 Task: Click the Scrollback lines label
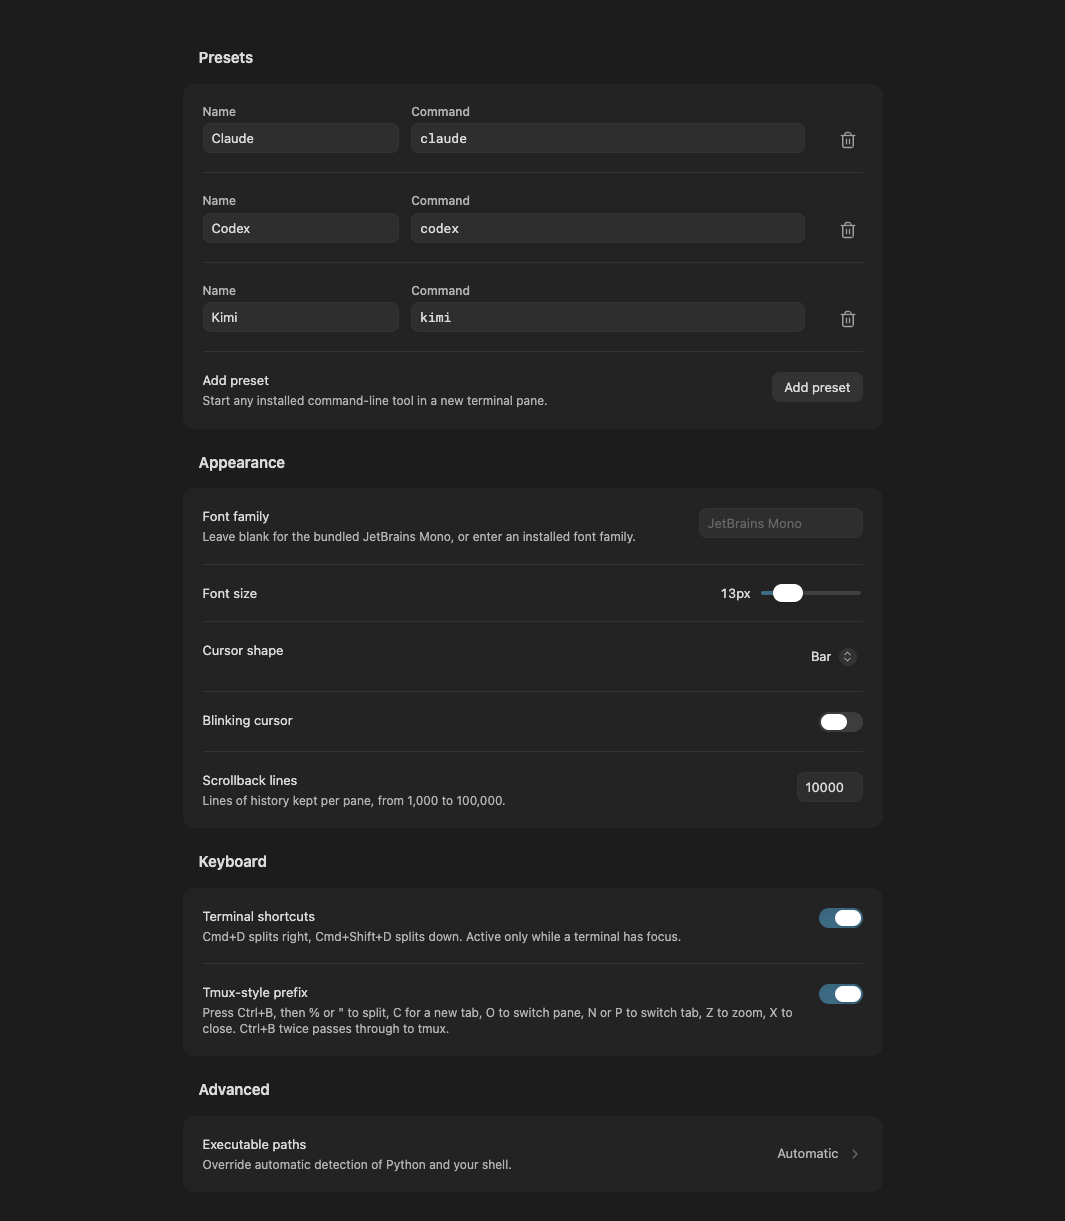250,781
